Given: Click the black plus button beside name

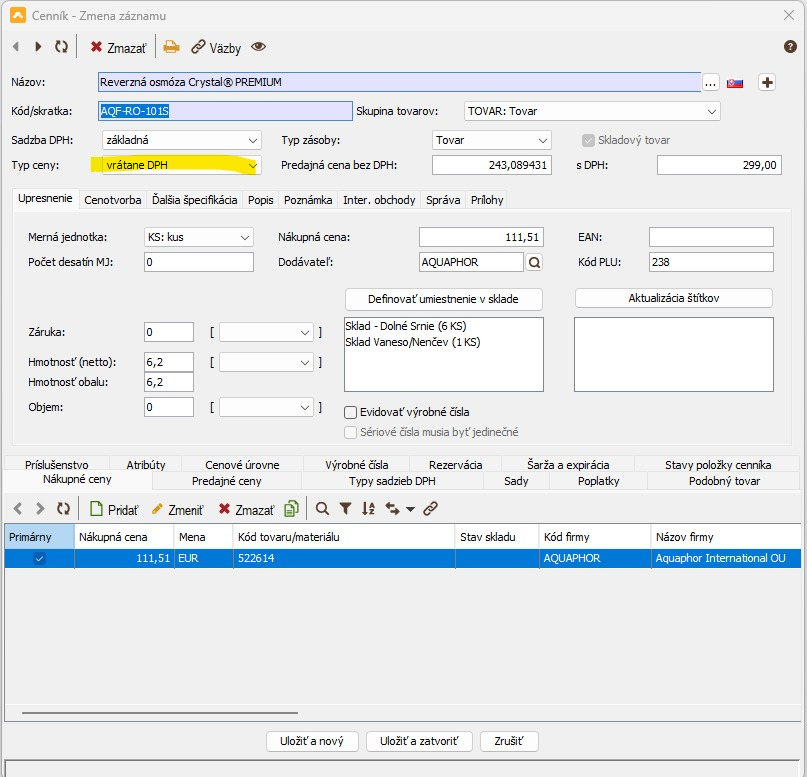Looking at the screenshot, I should tap(767, 83).
